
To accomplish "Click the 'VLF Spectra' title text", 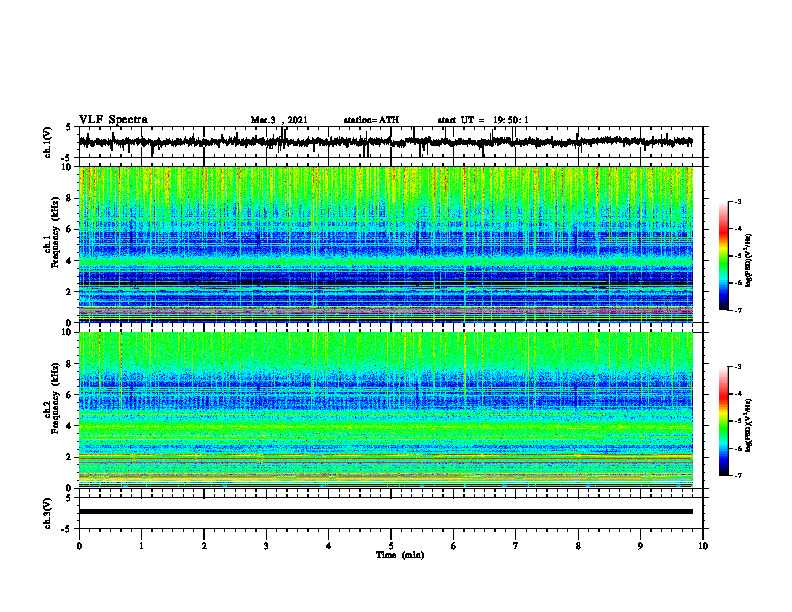I will 113,120.
